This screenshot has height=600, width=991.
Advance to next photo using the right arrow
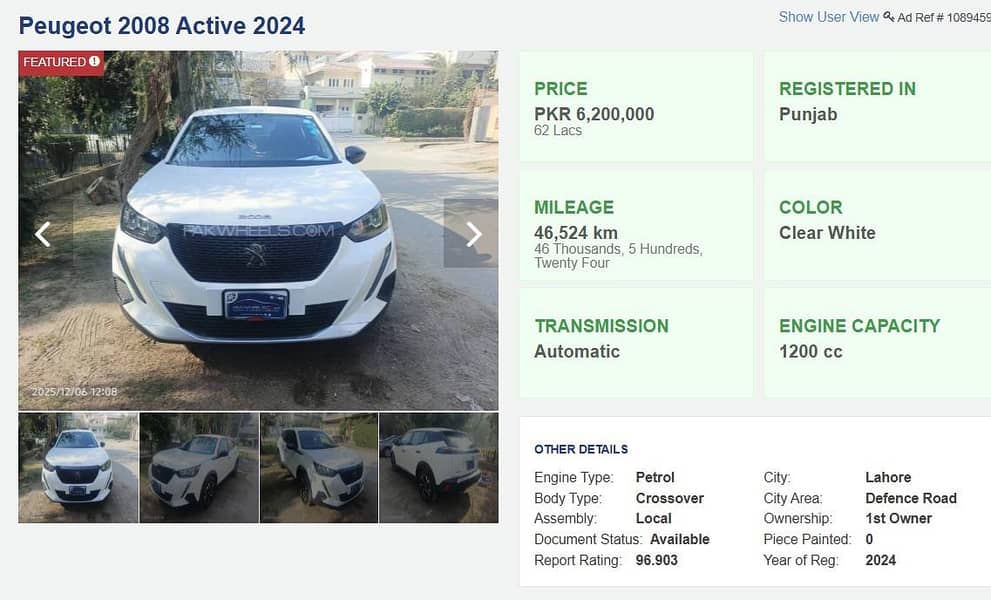tap(472, 233)
